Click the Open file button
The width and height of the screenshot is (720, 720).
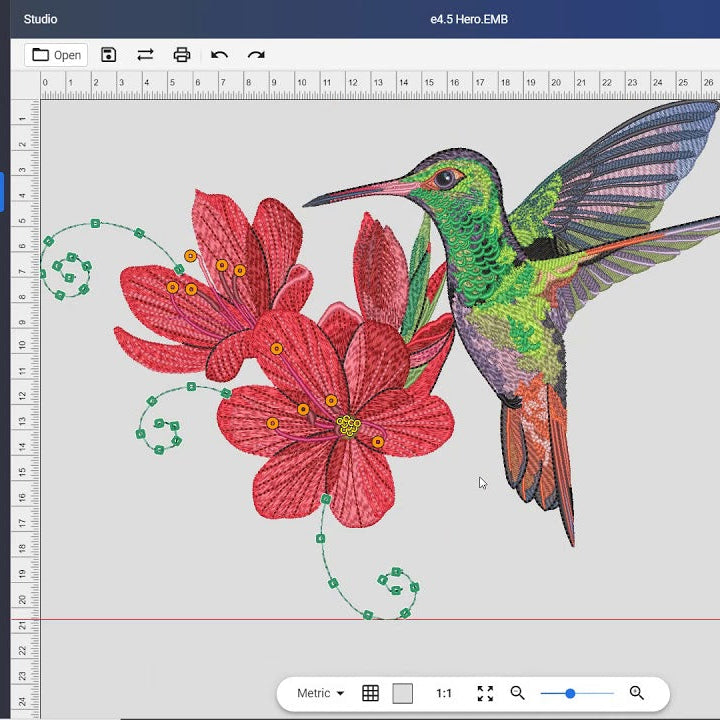click(56, 55)
